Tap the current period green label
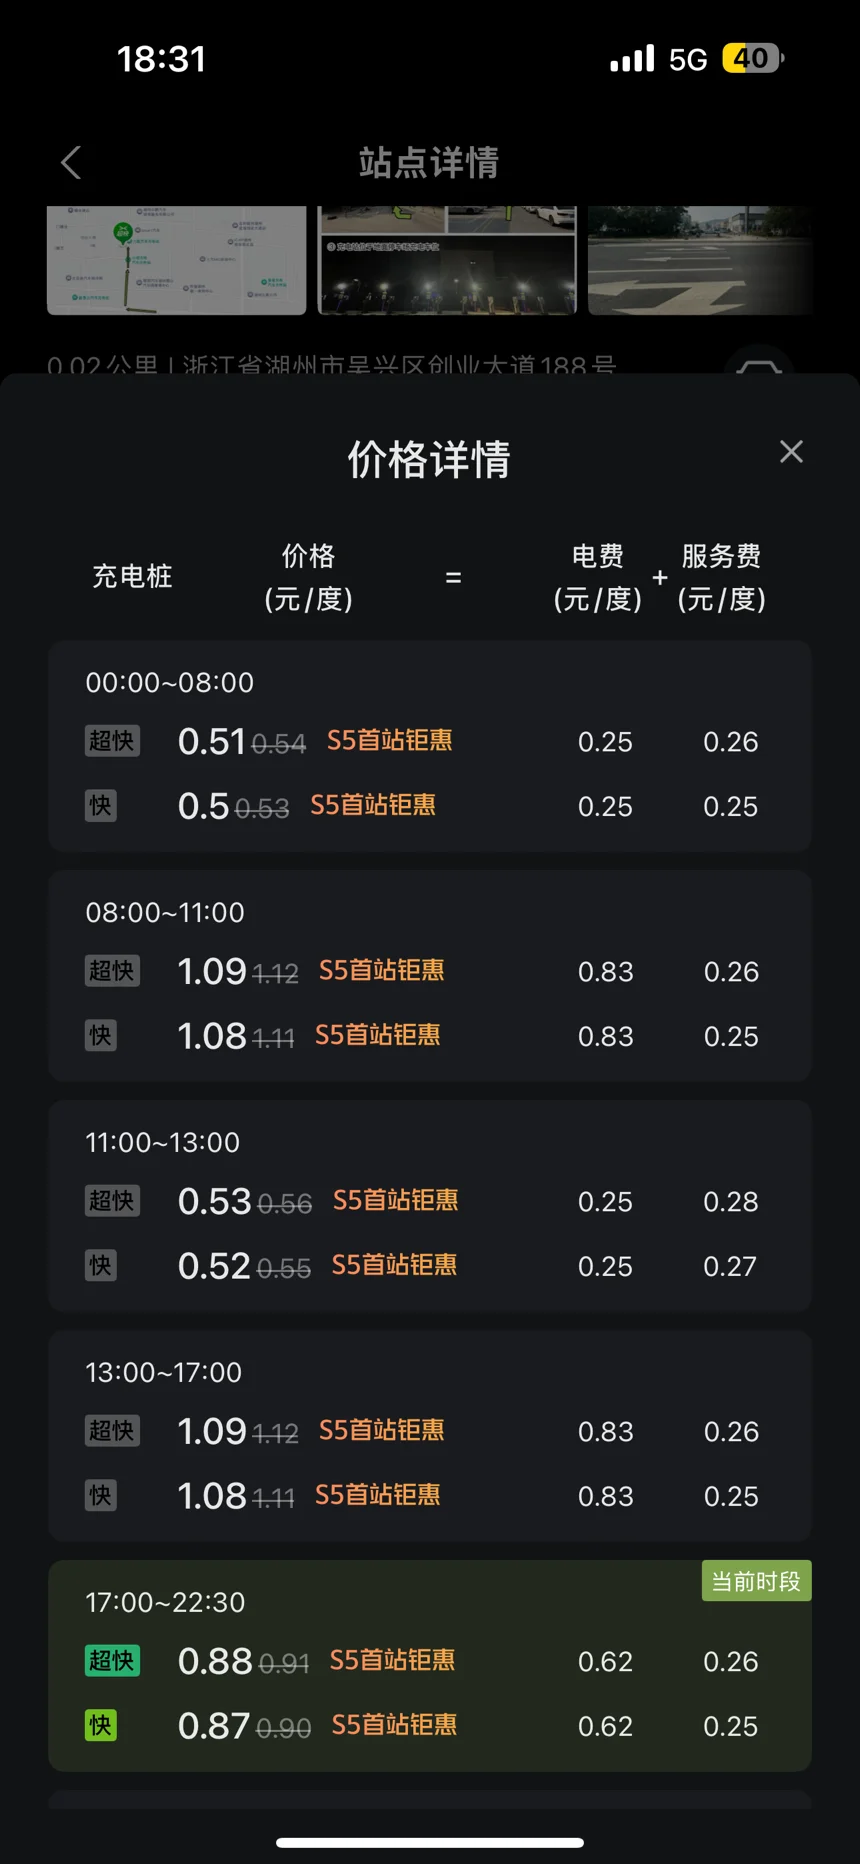Screen dimensions: 860x1864 tap(756, 1581)
